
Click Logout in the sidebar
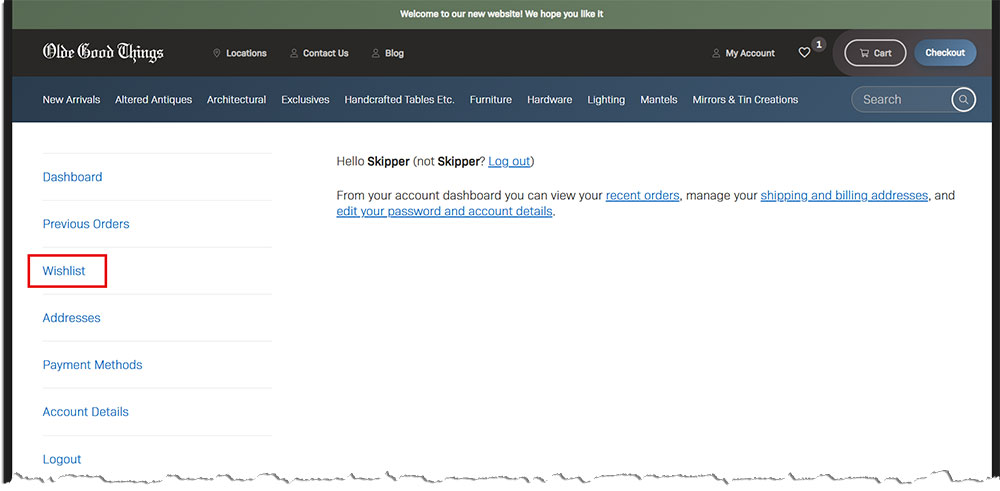(62, 459)
